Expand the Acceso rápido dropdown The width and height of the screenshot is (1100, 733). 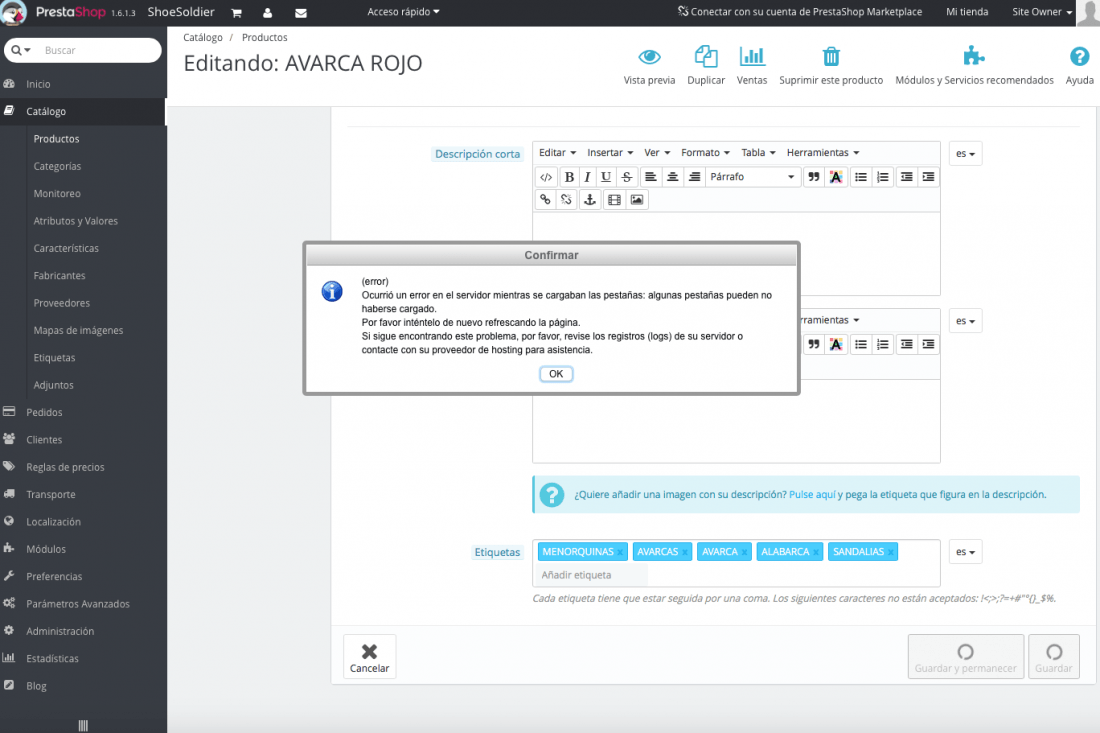click(403, 12)
